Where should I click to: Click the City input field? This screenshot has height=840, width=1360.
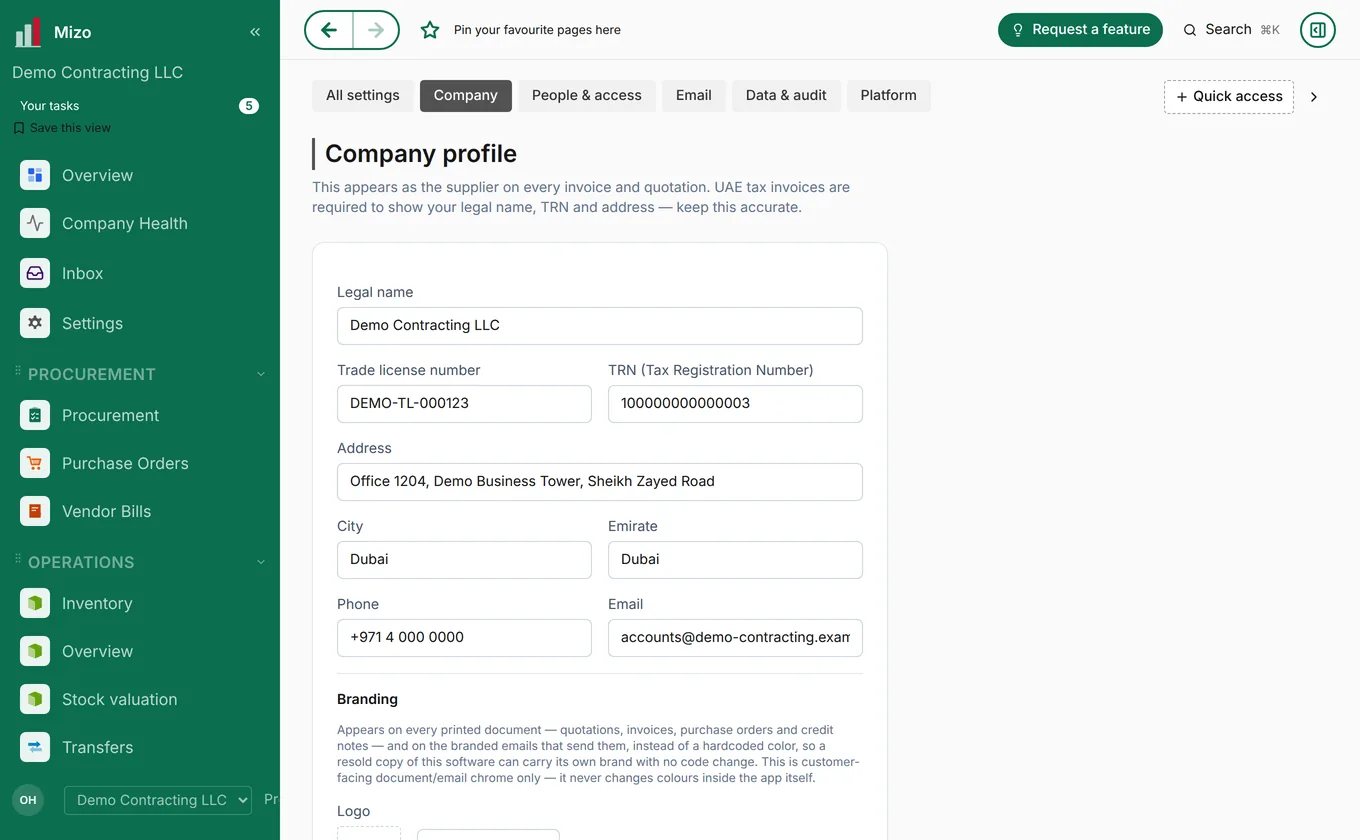(464, 560)
